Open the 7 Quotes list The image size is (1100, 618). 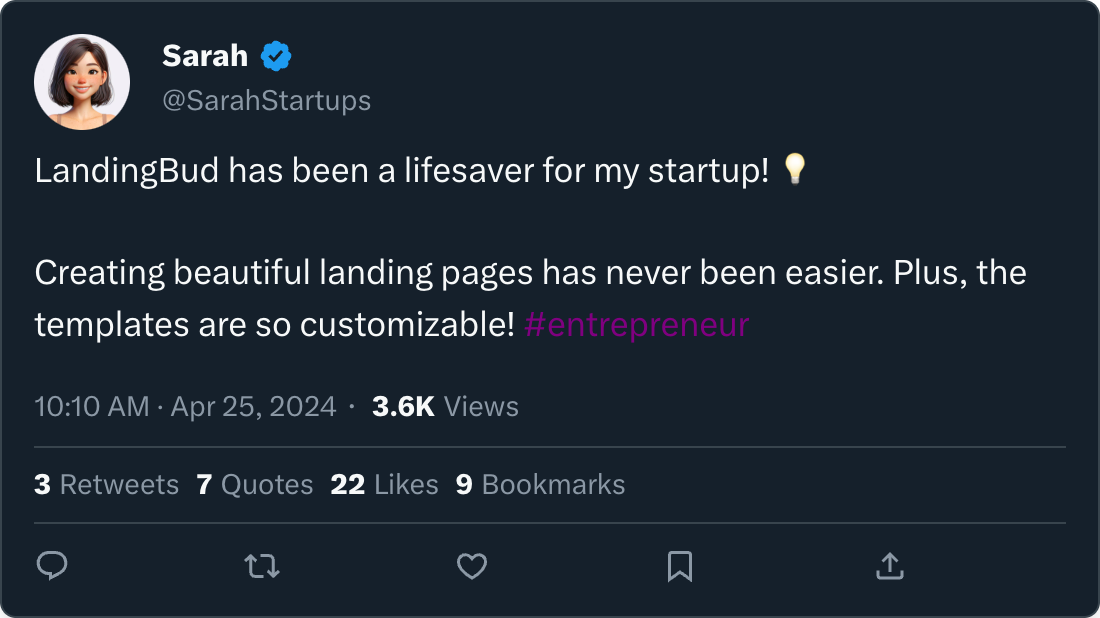(x=255, y=485)
